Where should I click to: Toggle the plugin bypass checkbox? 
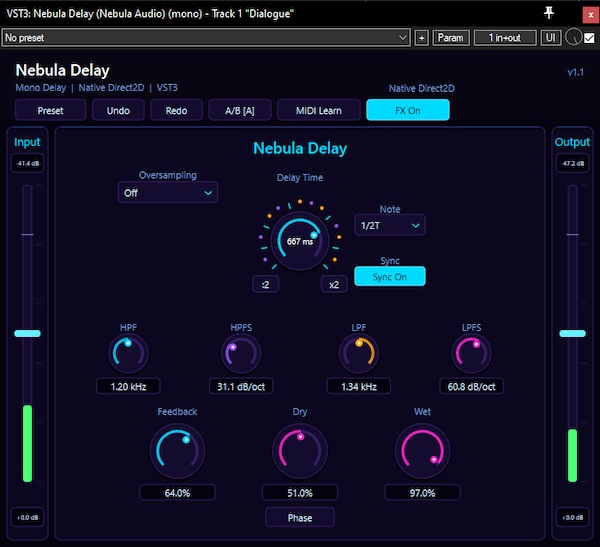[590, 38]
